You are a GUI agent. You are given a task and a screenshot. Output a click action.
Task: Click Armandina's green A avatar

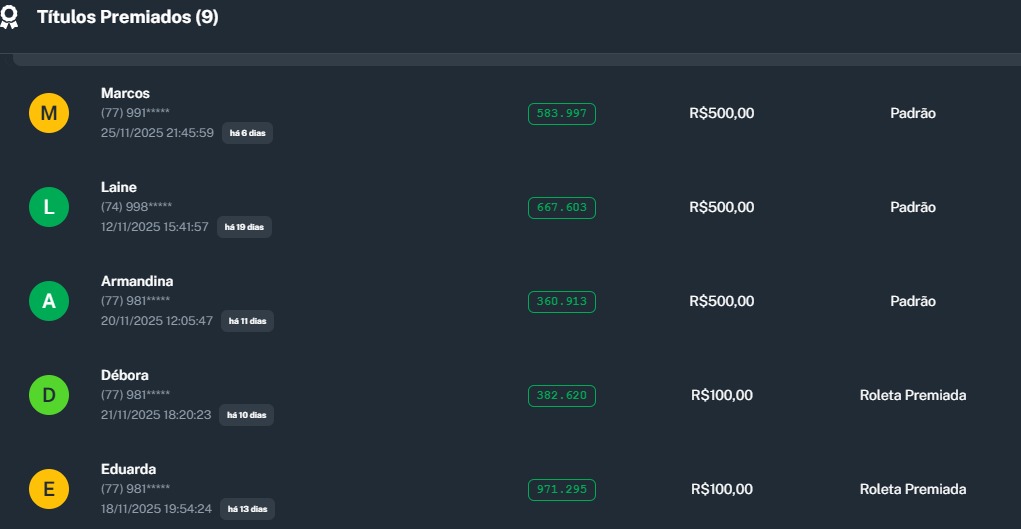49,301
